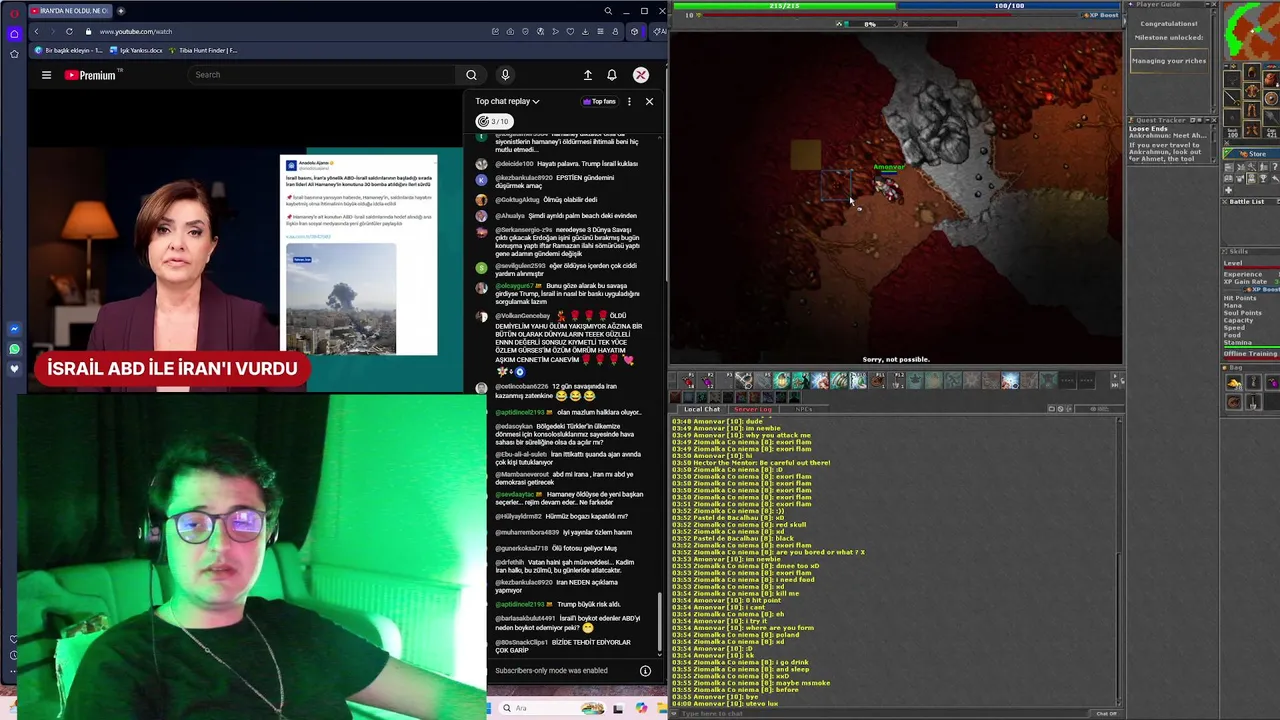Screen dimensions: 1280x720
Task: Click the game minimap
Action: (1252, 30)
